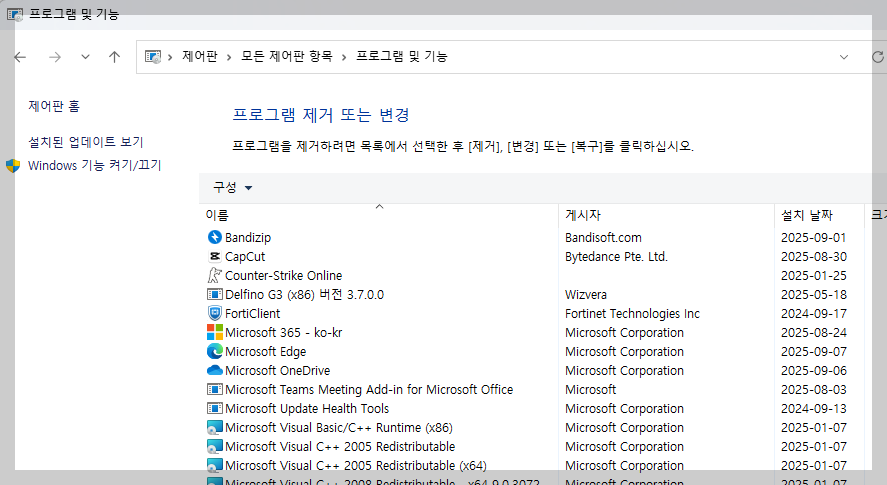Click the address bar control panel icon
This screenshot has height=485, width=887.
153,57
